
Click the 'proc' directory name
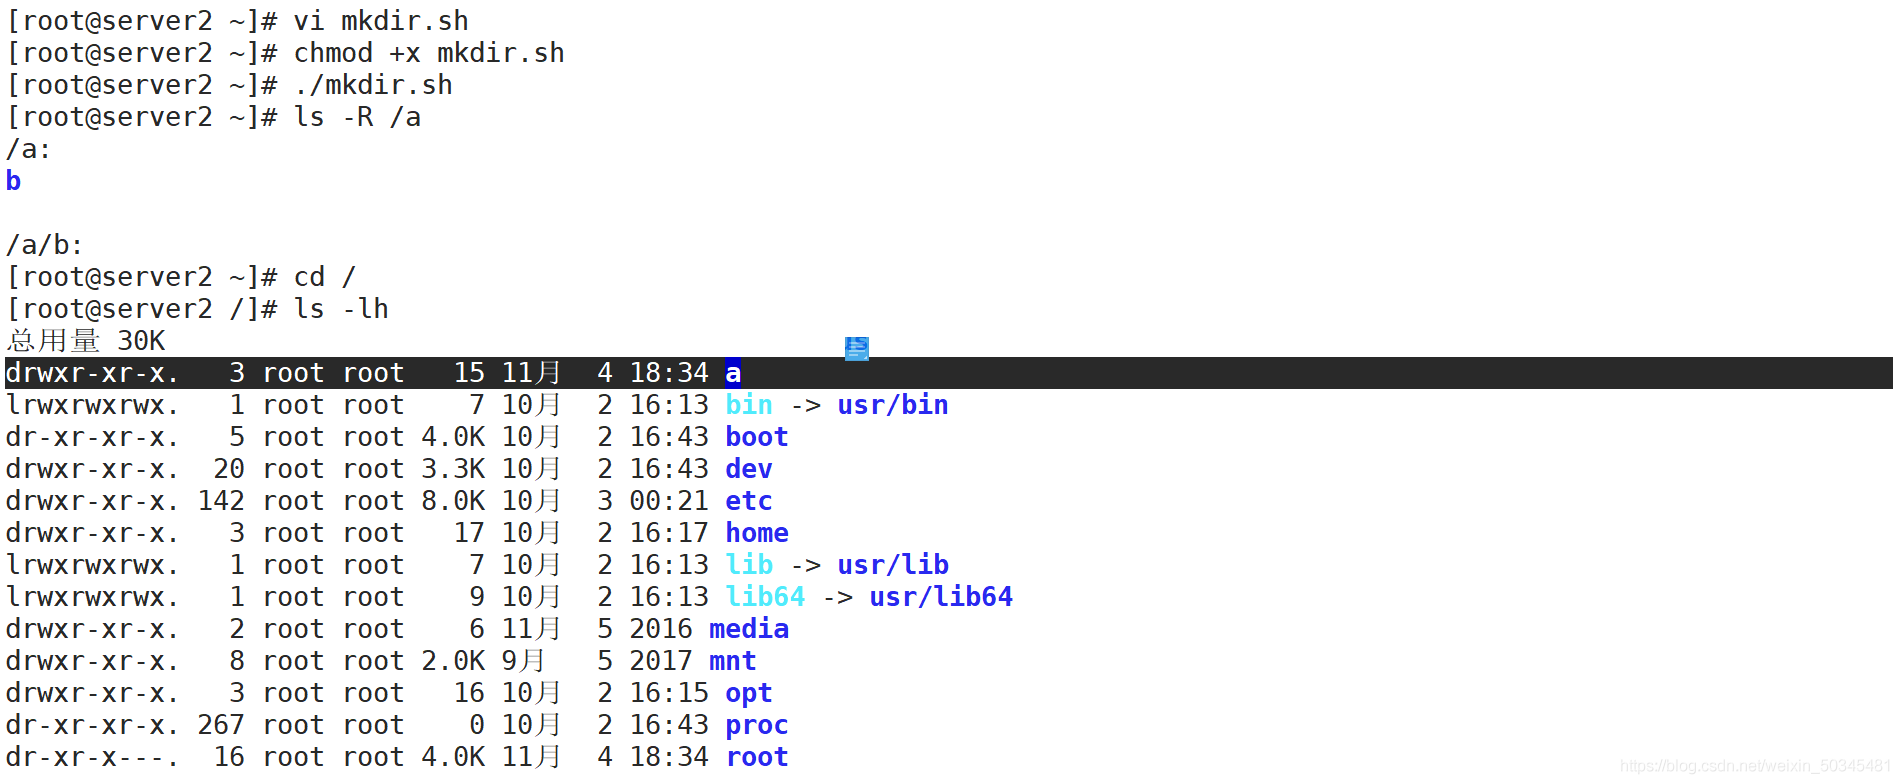click(x=757, y=725)
